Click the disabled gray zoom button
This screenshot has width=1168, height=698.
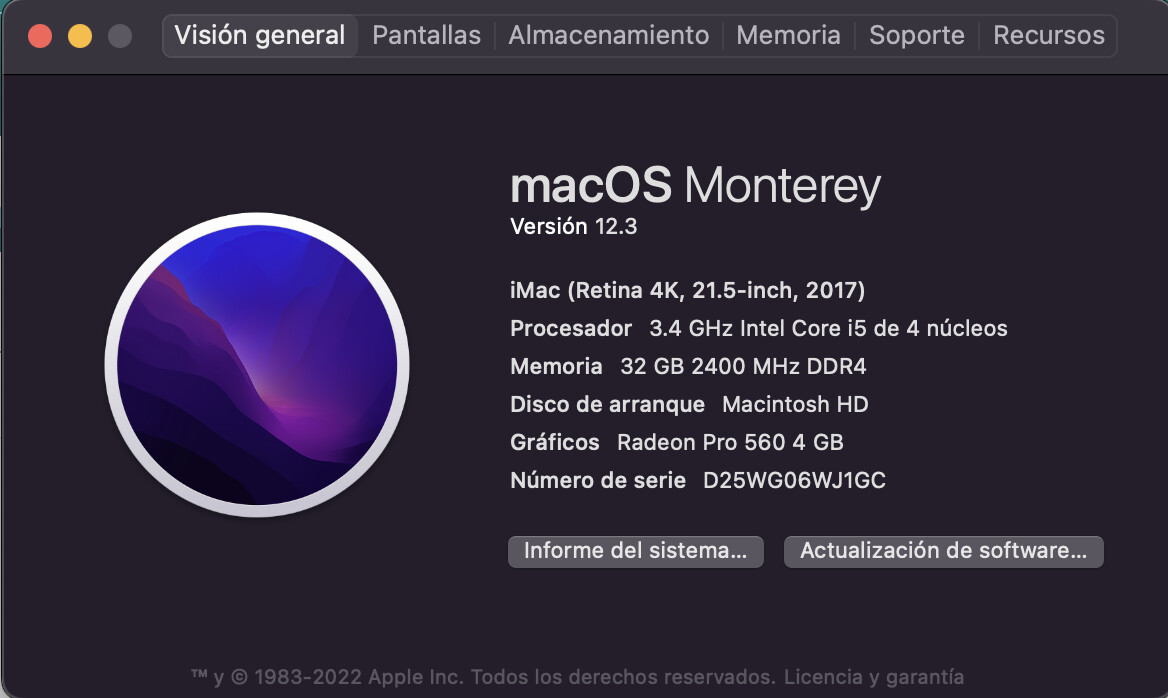tap(120, 36)
